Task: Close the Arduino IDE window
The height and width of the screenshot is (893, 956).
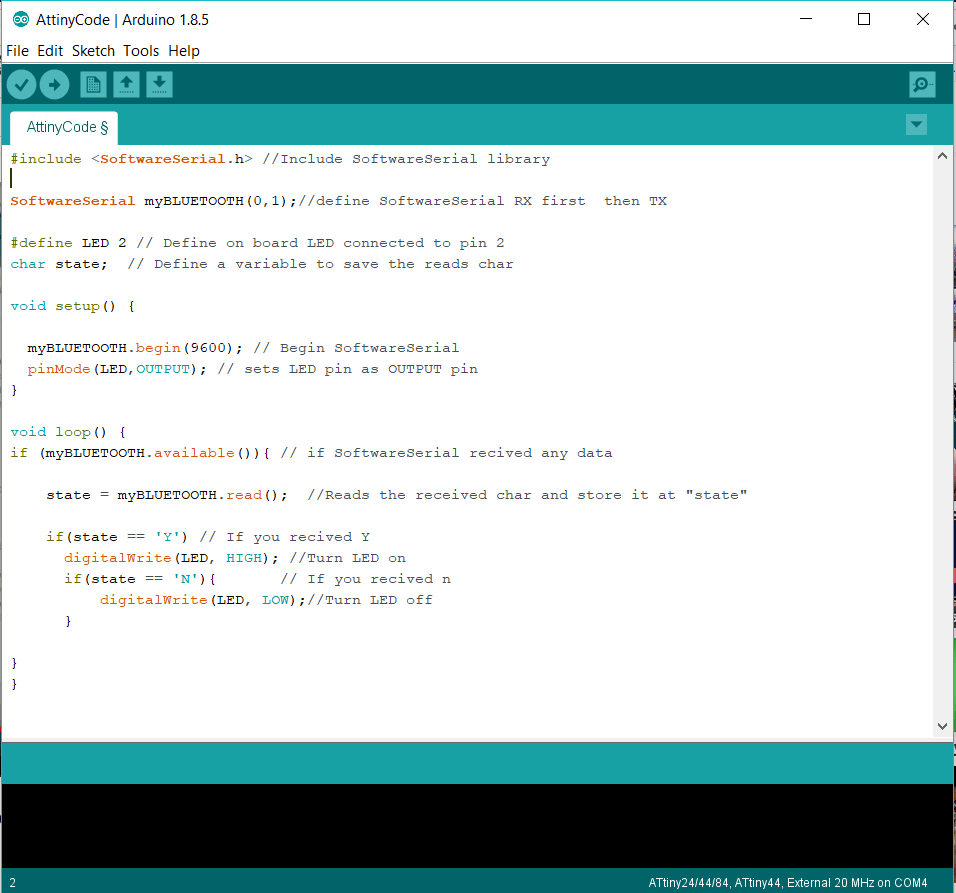Action: pos(922,19)
